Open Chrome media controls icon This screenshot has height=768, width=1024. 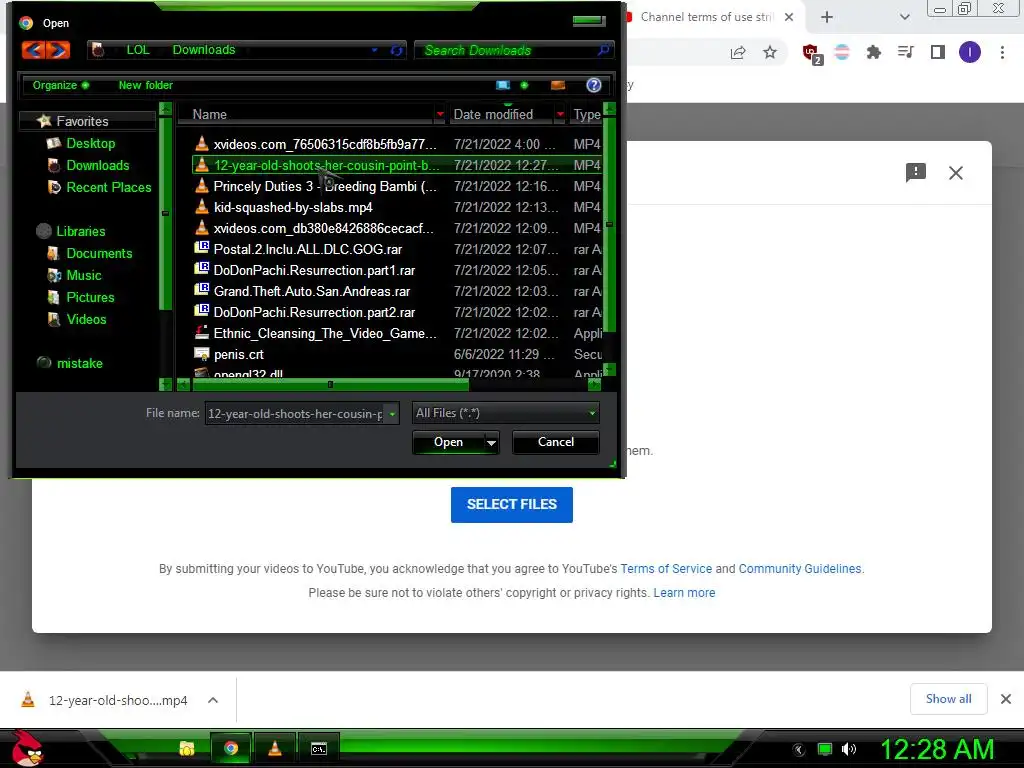905,52
